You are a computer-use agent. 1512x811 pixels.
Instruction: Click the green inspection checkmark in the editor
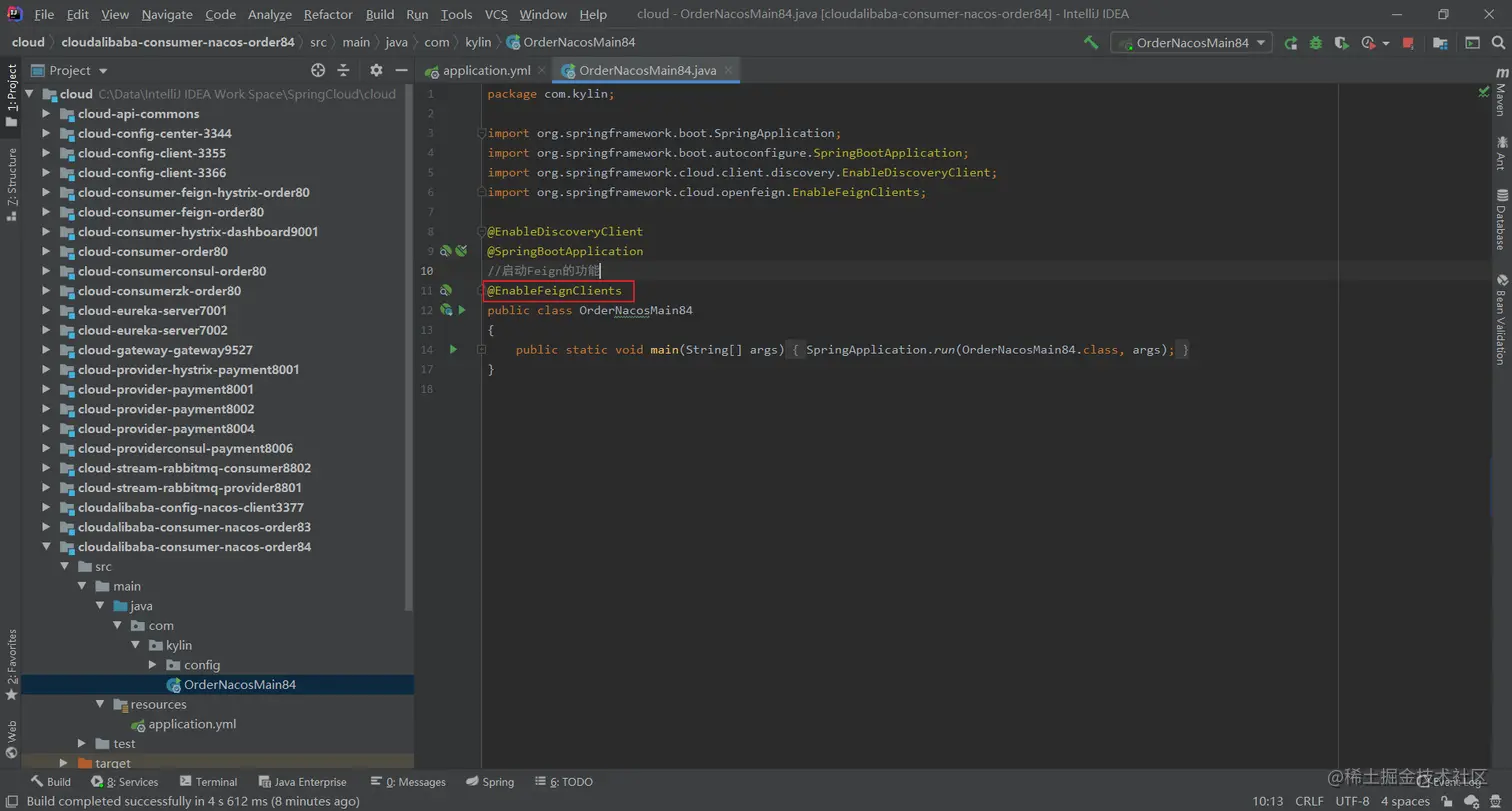coord(1484,92)
